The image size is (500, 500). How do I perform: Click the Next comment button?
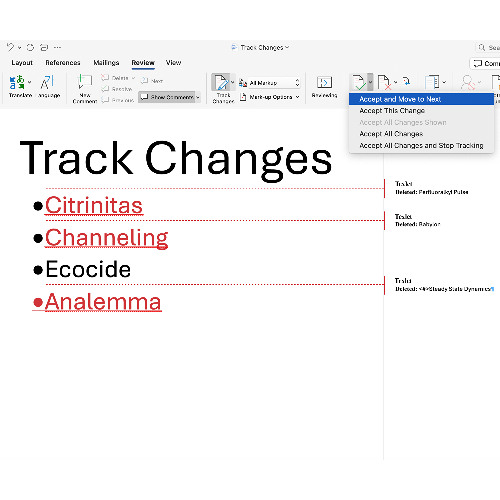pos(152,81)
